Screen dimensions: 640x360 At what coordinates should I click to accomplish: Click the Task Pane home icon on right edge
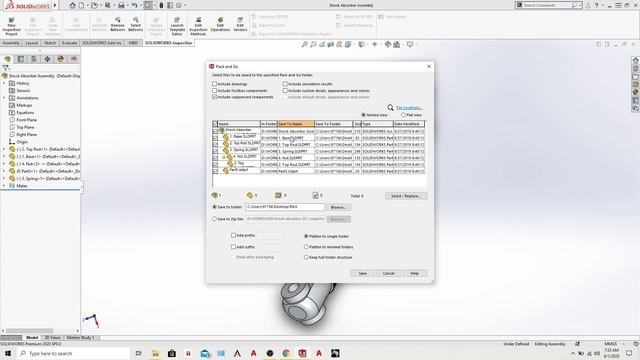click(636, 60)
